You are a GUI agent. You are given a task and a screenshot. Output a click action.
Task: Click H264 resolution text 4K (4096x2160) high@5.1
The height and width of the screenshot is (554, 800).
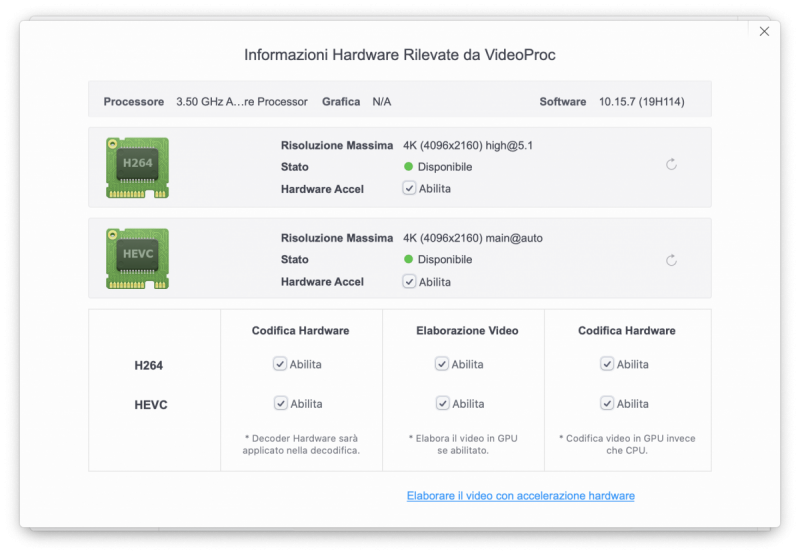tap(468, 145)
